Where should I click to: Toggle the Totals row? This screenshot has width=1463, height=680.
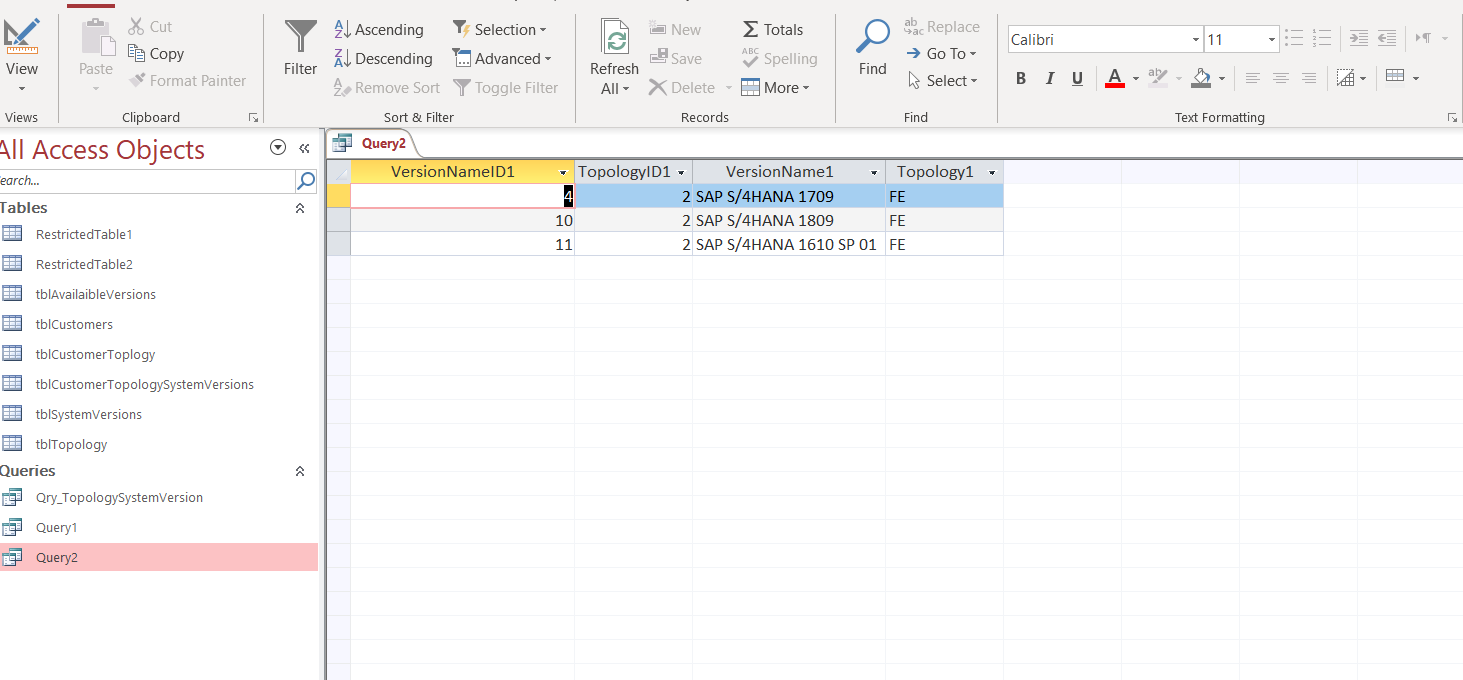click(x=772, y=30)
